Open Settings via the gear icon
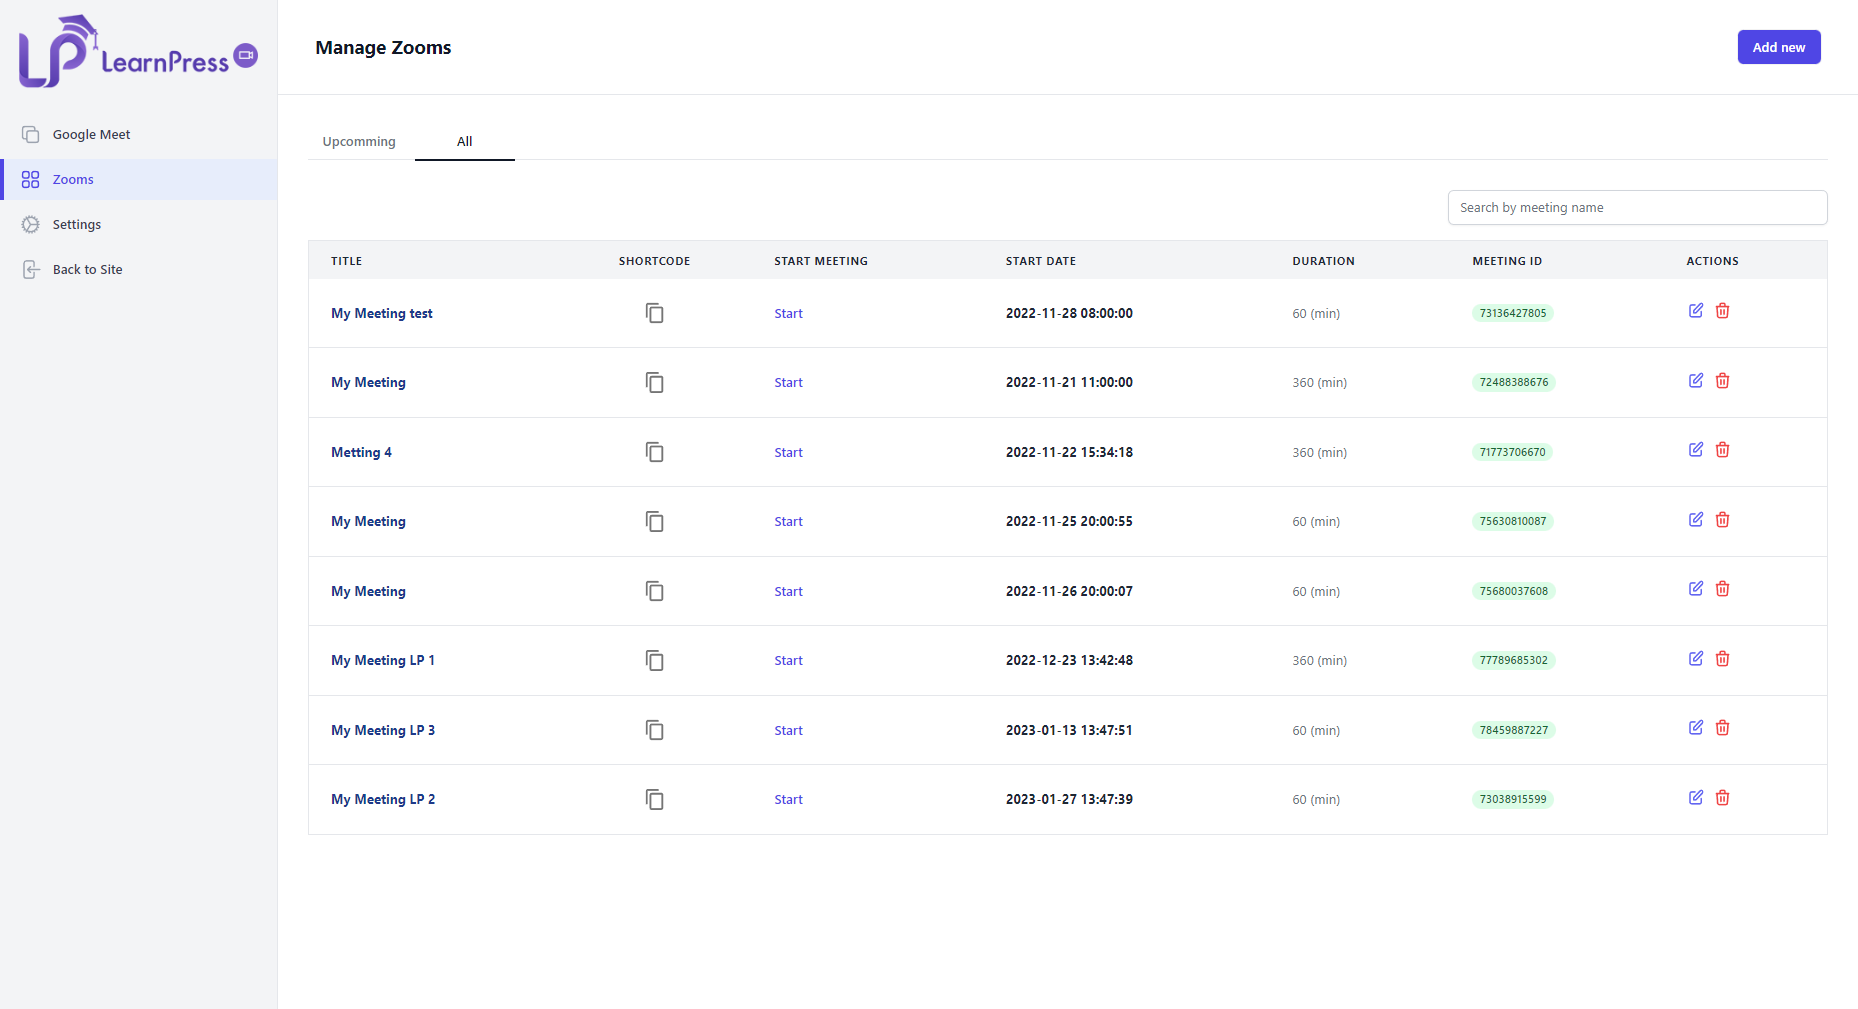1858x1009 pixels. tap(30, 224)
